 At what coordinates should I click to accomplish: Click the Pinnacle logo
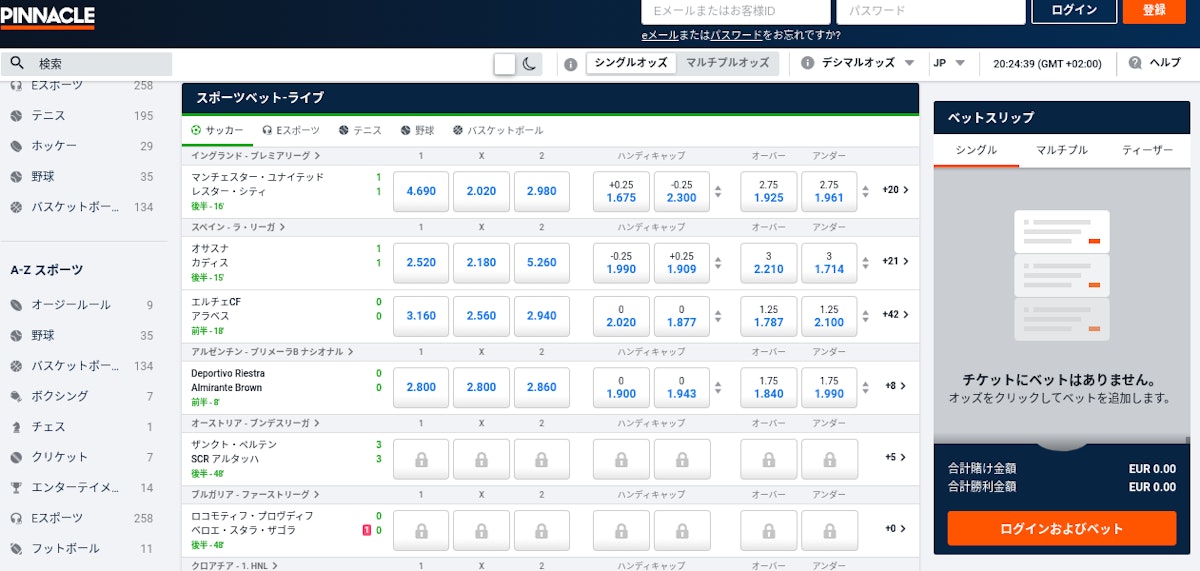pos(47,16)
